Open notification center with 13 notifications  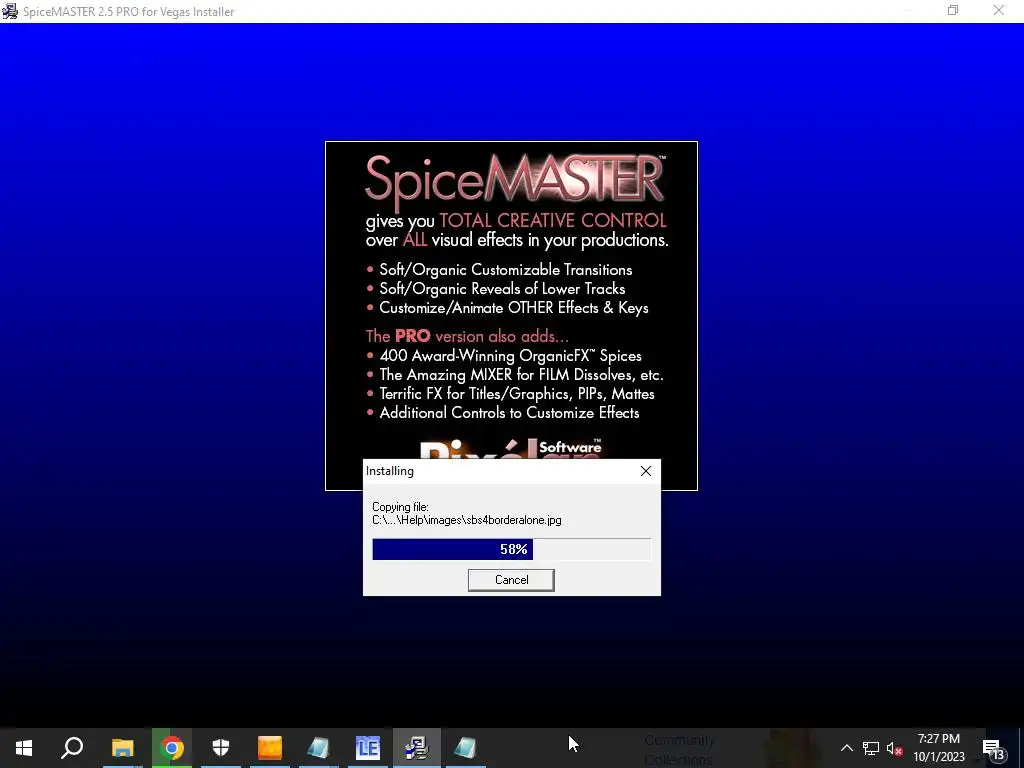point(993,748)
